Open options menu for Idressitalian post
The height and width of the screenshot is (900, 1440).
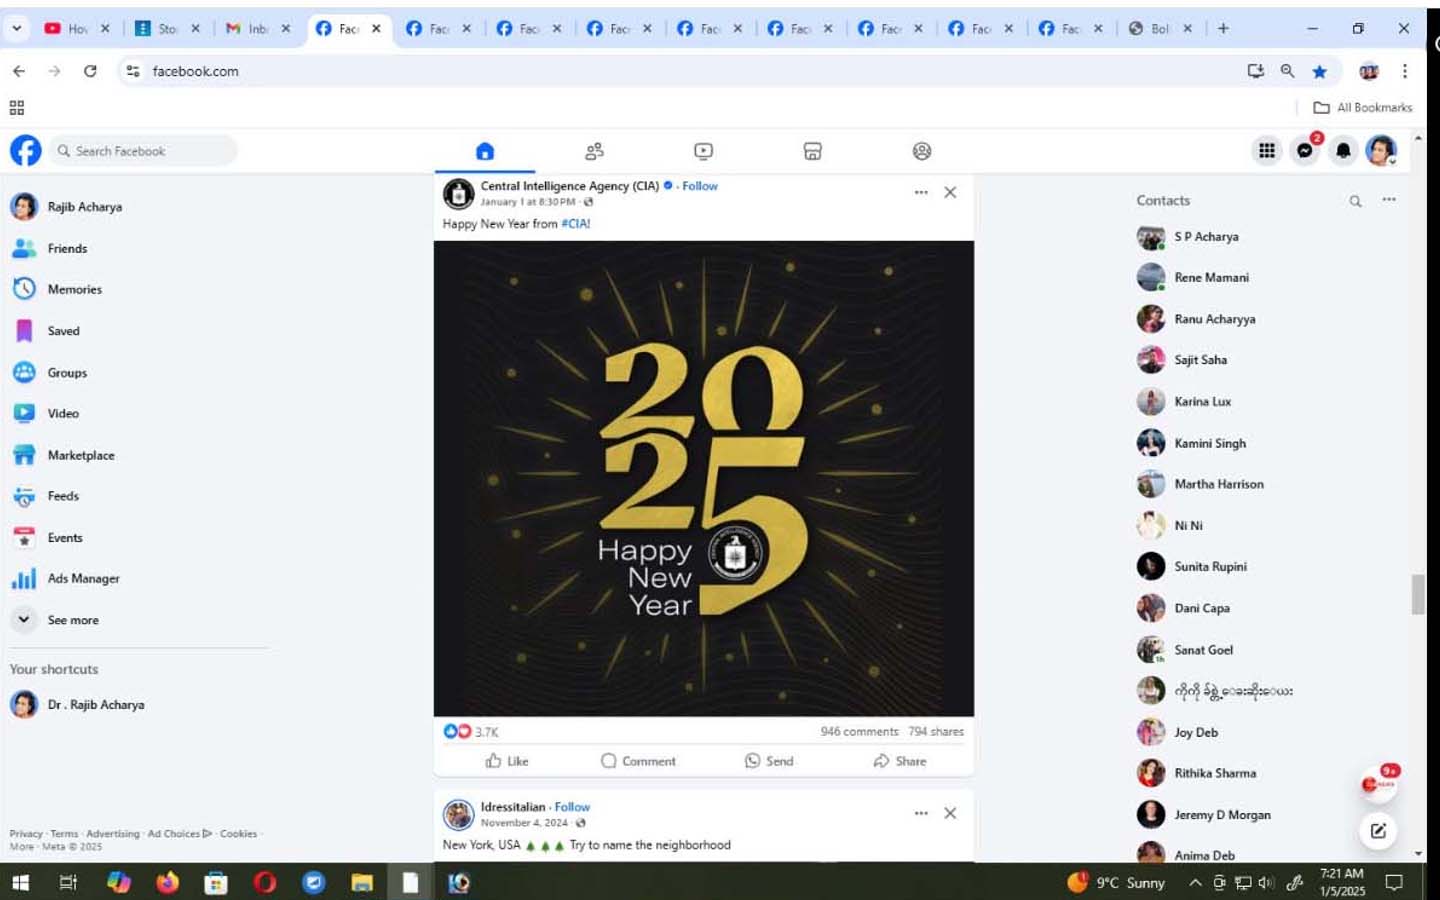(921, 813)
